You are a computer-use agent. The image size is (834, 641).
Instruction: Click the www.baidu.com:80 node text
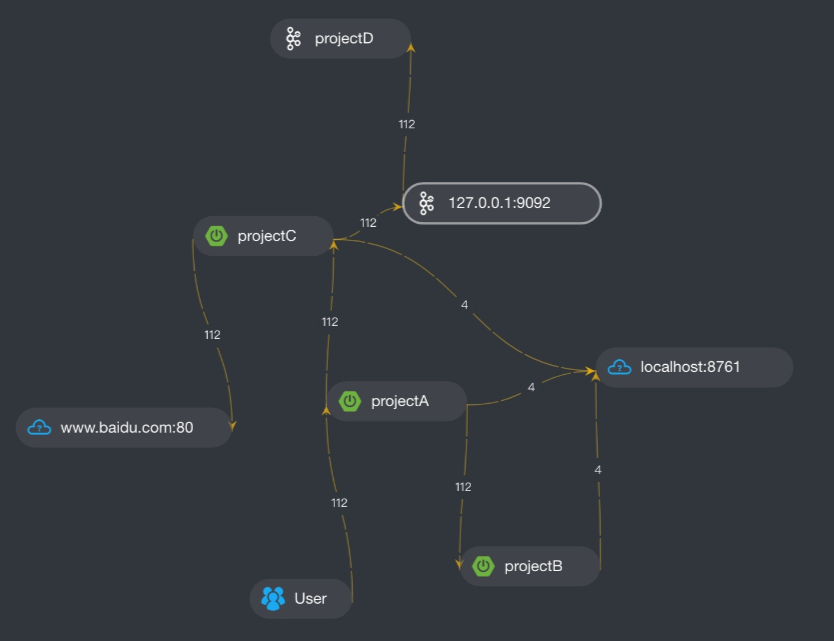(127, 427)
